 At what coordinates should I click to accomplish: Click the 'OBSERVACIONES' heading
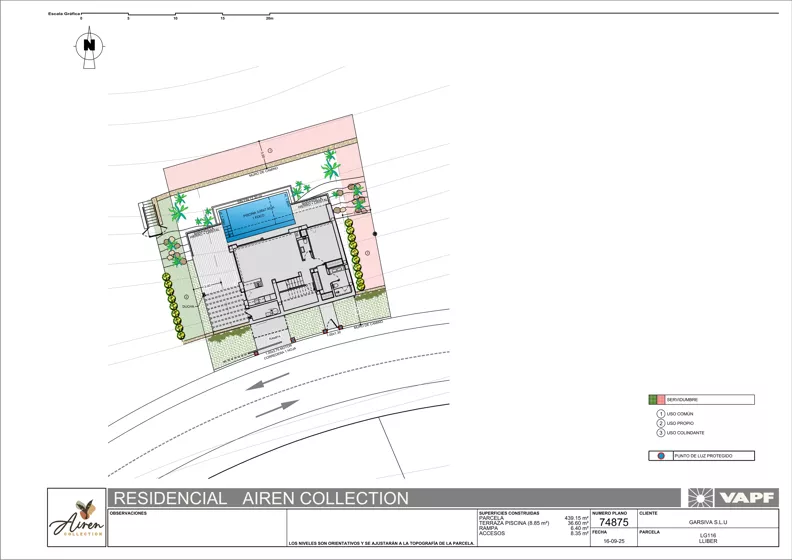(x=128, y=513)
